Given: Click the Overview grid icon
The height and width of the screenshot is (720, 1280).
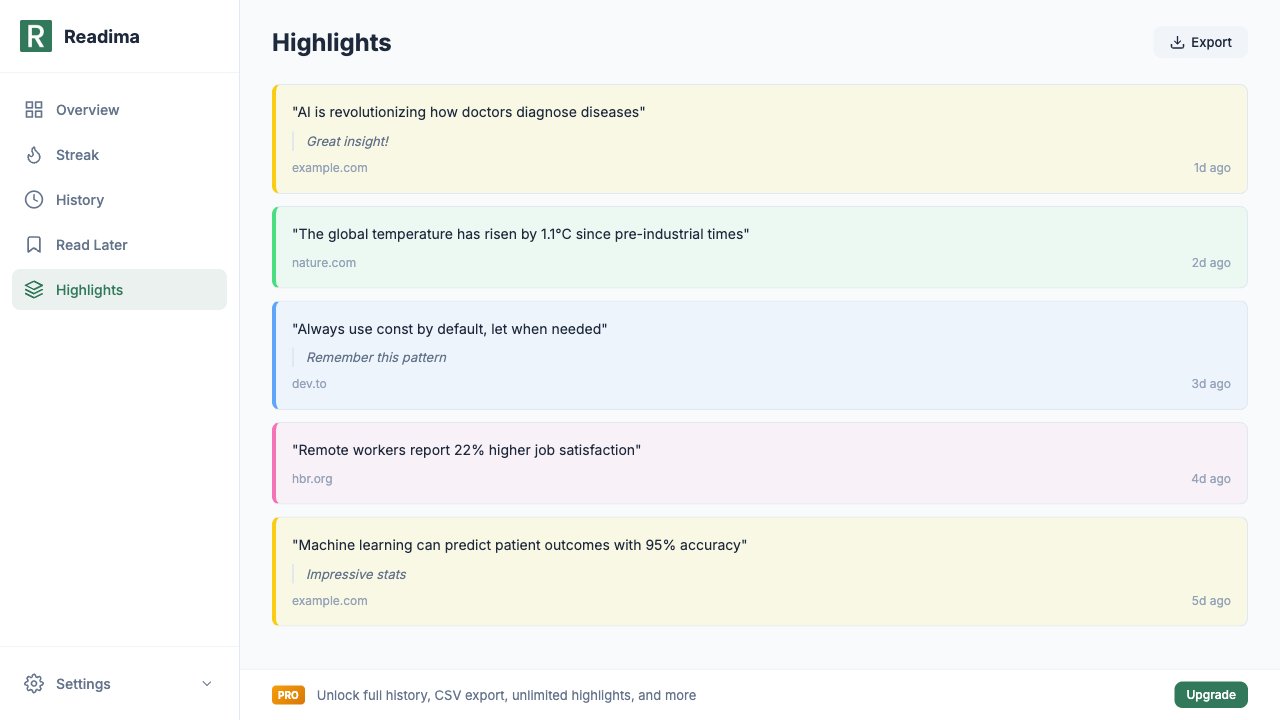Looking at the screenshot, I should click(33, 110).
